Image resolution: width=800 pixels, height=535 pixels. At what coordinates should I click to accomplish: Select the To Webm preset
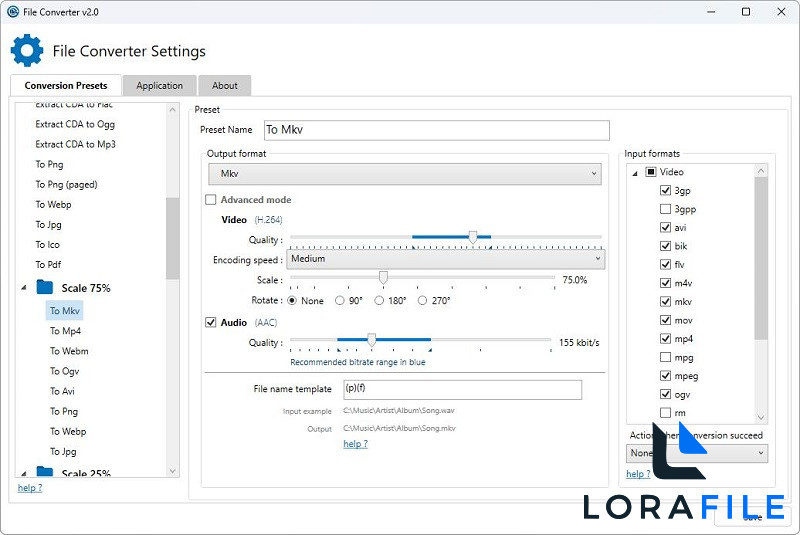[x=69, y=351]
